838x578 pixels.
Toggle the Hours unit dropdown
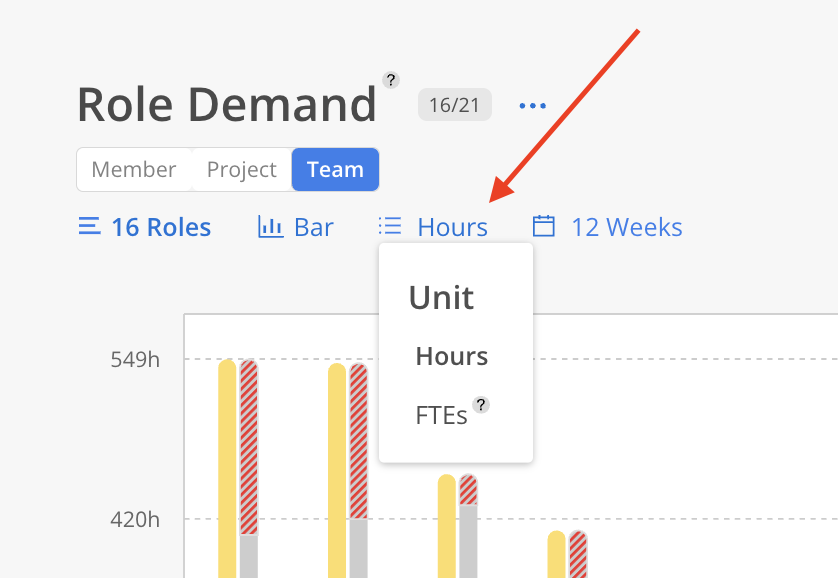tap(433, 227)
